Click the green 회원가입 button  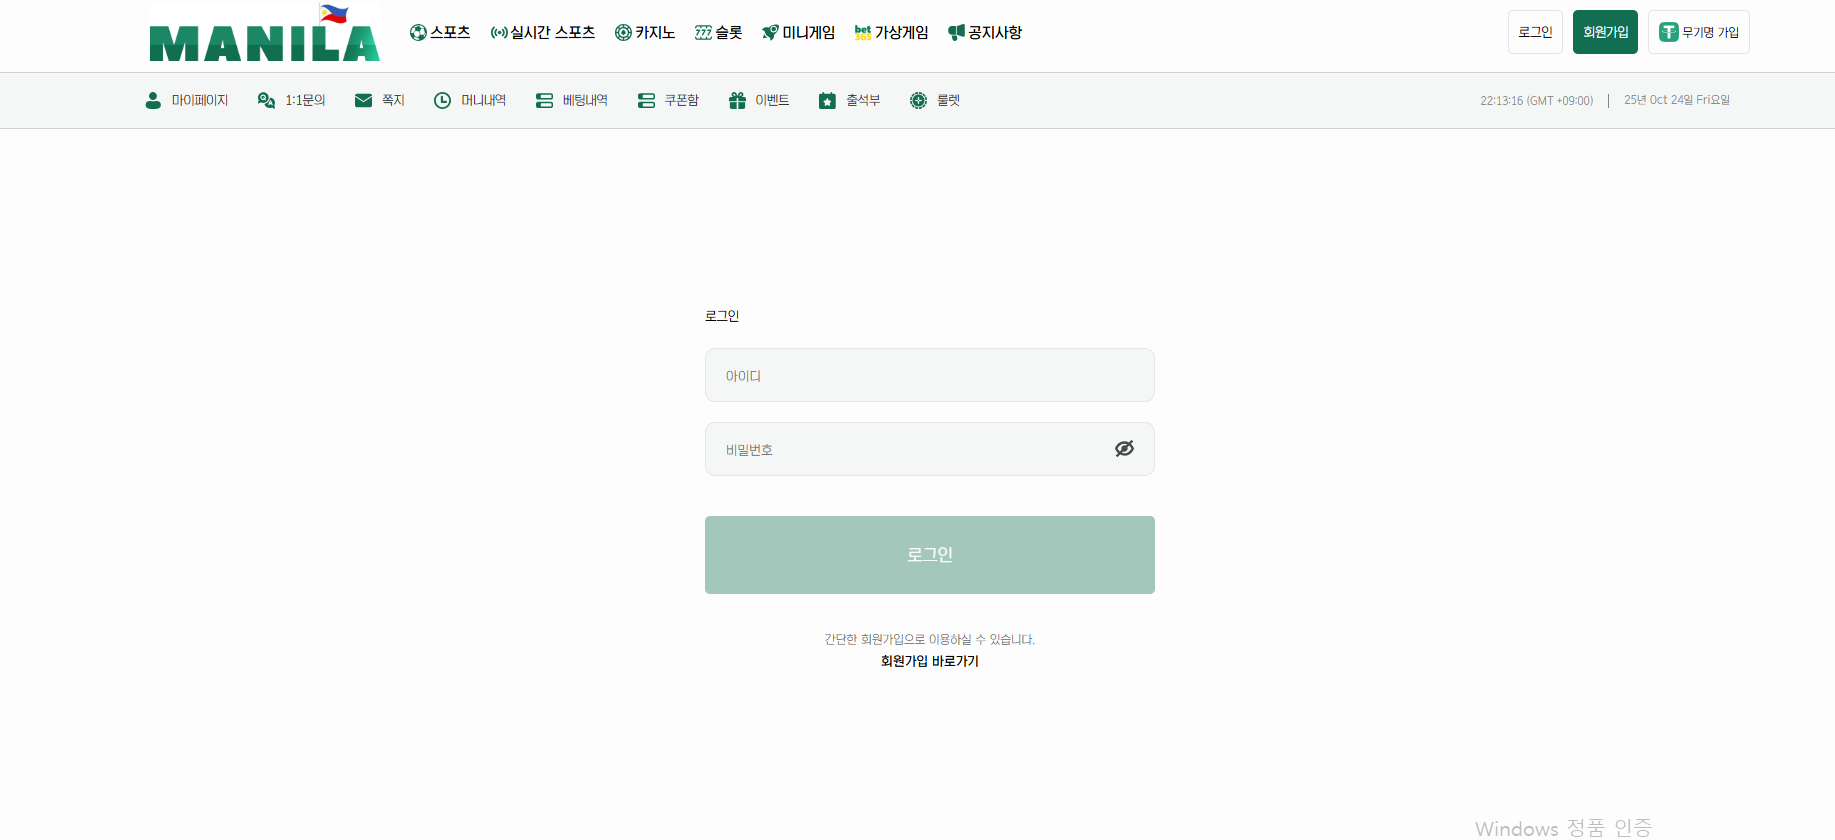tap(1605, 32)
